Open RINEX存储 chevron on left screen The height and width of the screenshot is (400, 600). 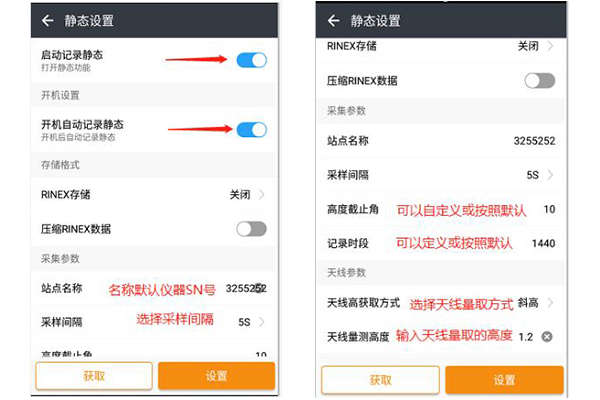coord(261,194)
